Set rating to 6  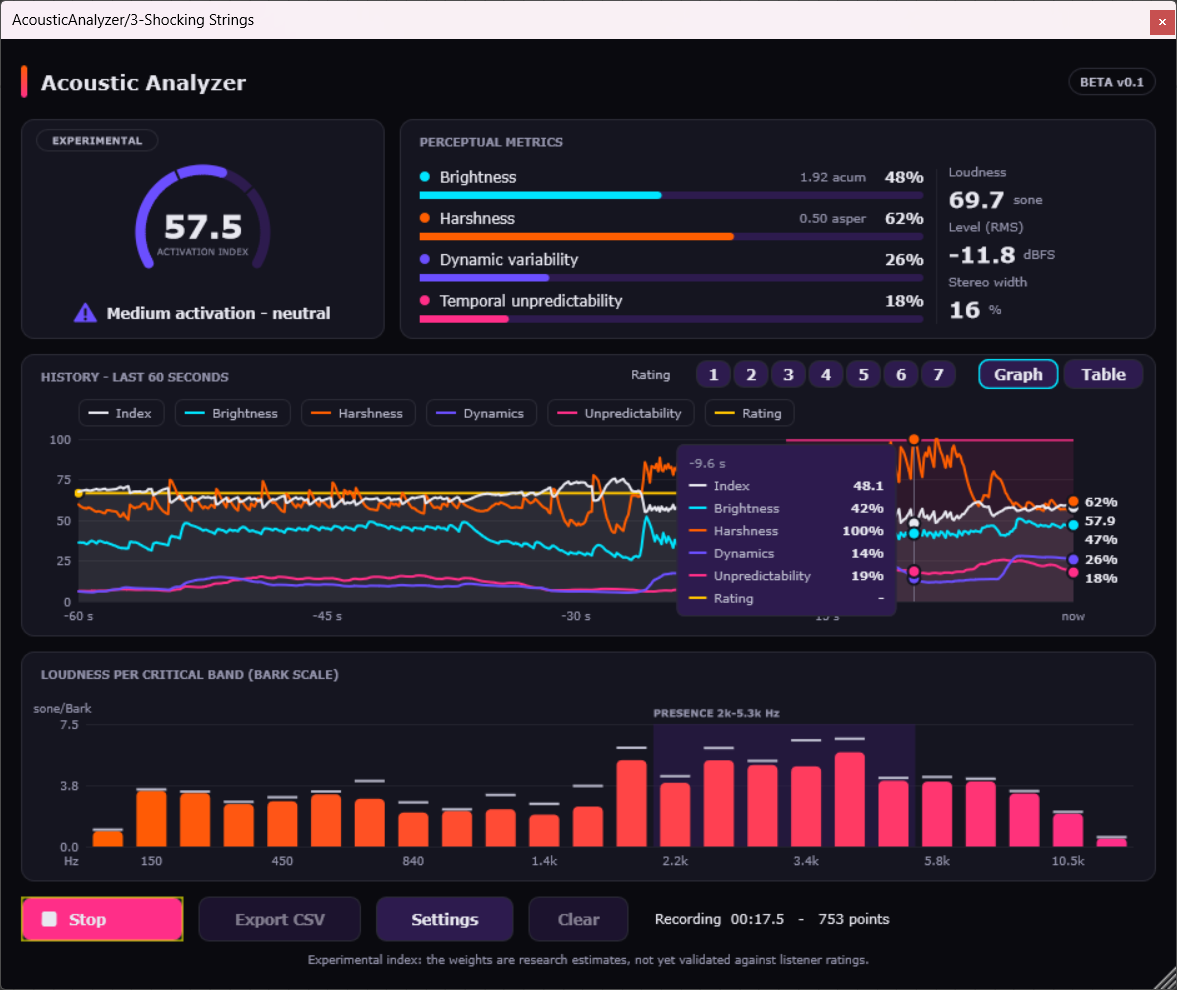[x=901, y=375]
